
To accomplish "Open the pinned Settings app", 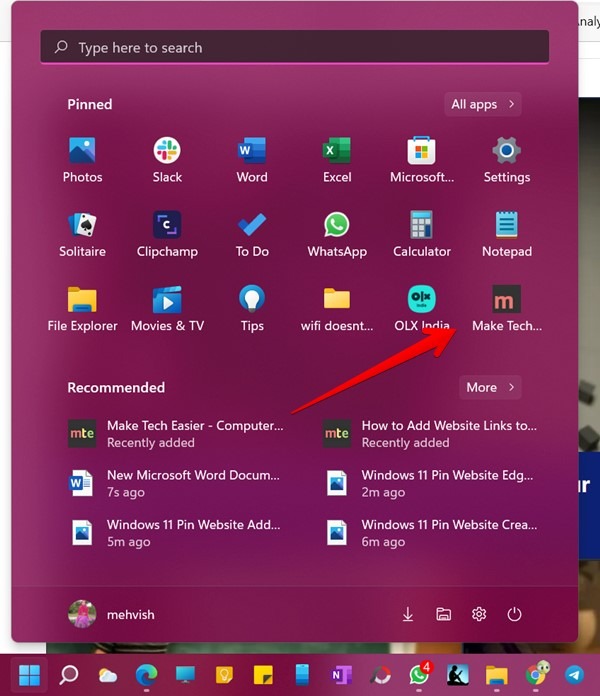I will 506,160.
